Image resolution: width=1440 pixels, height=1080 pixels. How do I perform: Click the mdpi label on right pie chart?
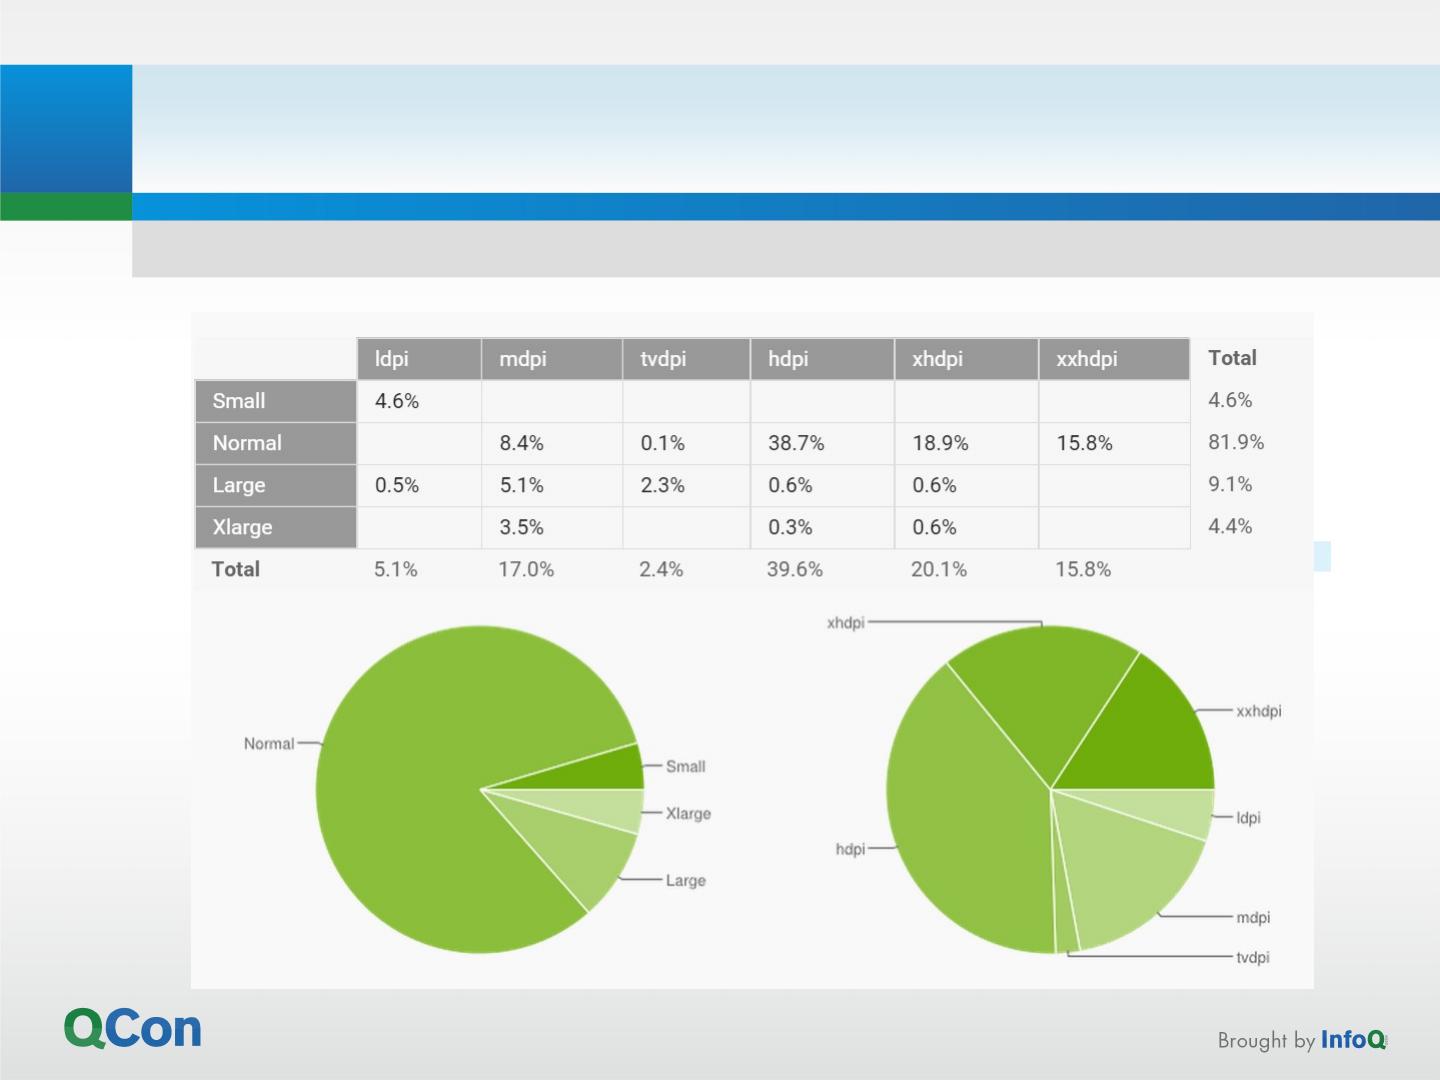point(1253,918)
